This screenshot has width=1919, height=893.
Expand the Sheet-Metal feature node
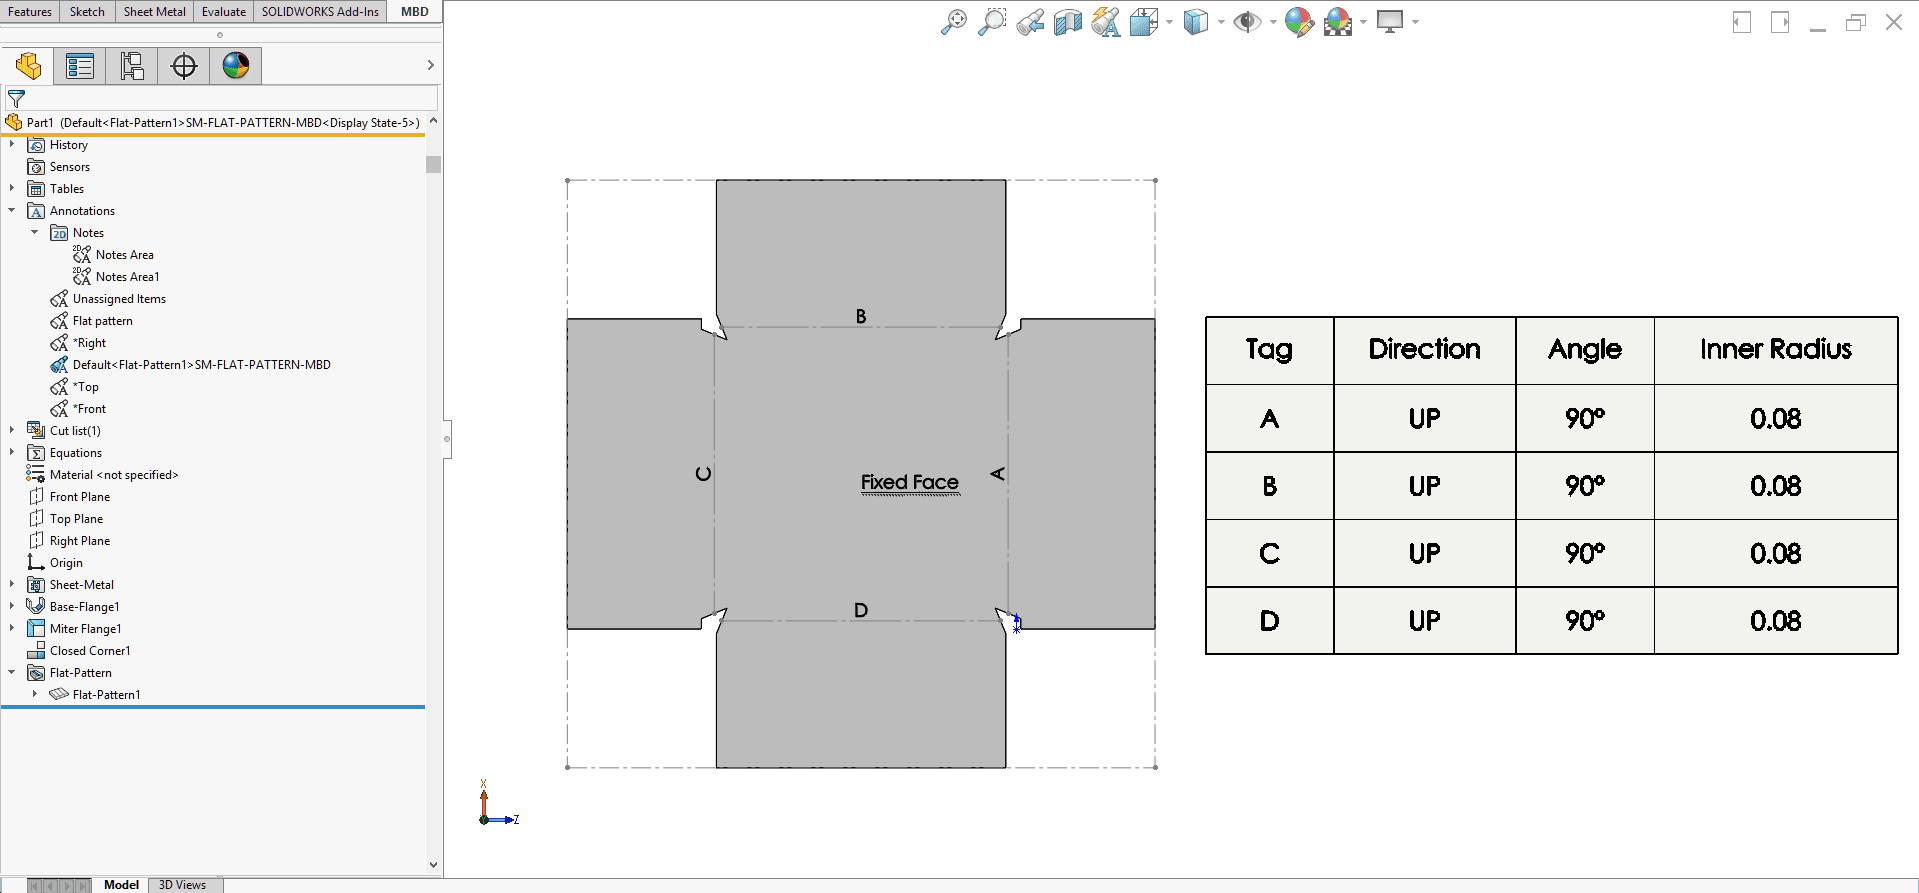12,585
